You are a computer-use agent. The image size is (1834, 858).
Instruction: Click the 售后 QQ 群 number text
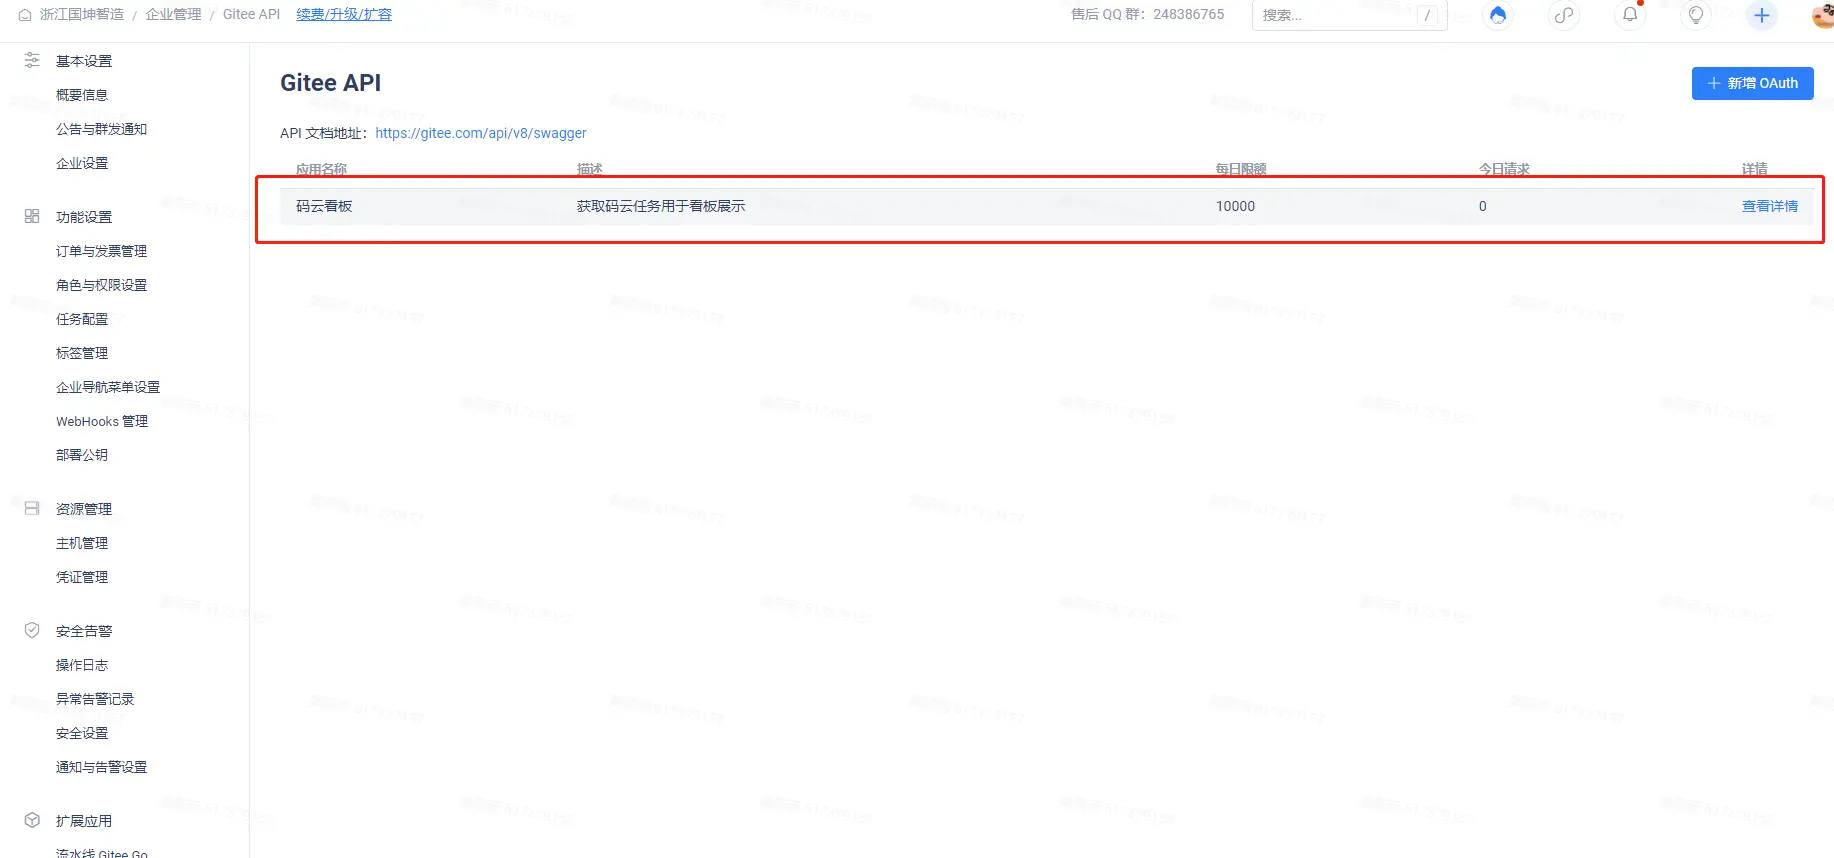point(1147,14)
